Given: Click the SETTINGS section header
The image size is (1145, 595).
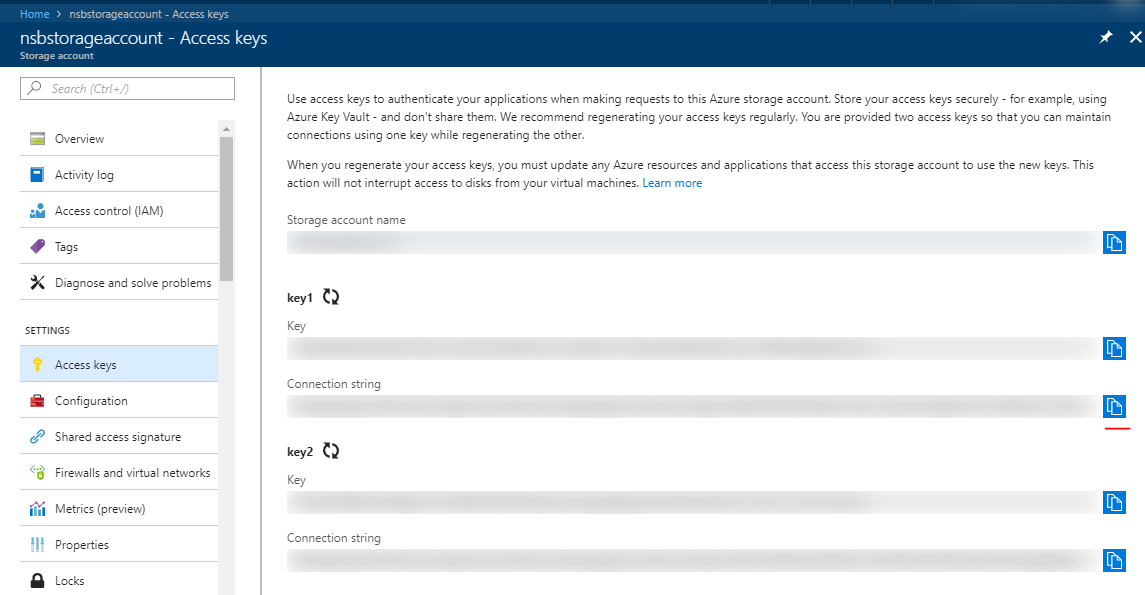Looking at the screenshot, I should coord(47,331).
